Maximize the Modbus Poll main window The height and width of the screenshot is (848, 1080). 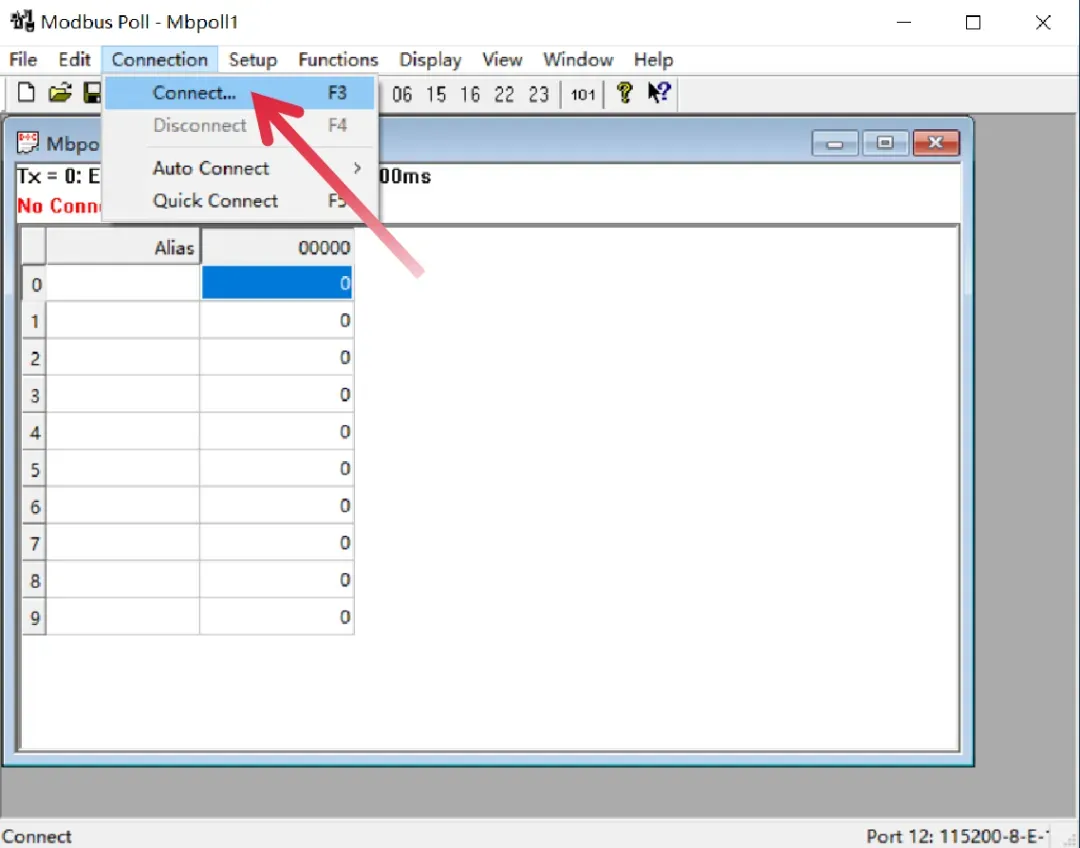[973, 22]
